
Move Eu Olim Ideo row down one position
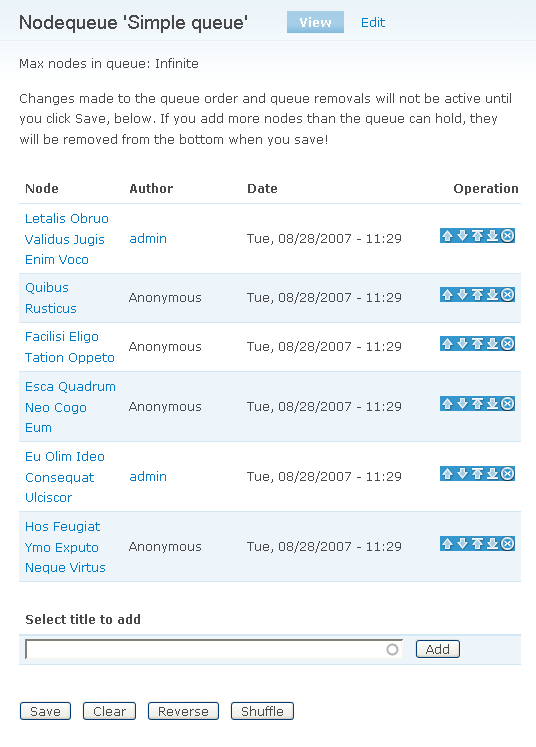(462, 474)
